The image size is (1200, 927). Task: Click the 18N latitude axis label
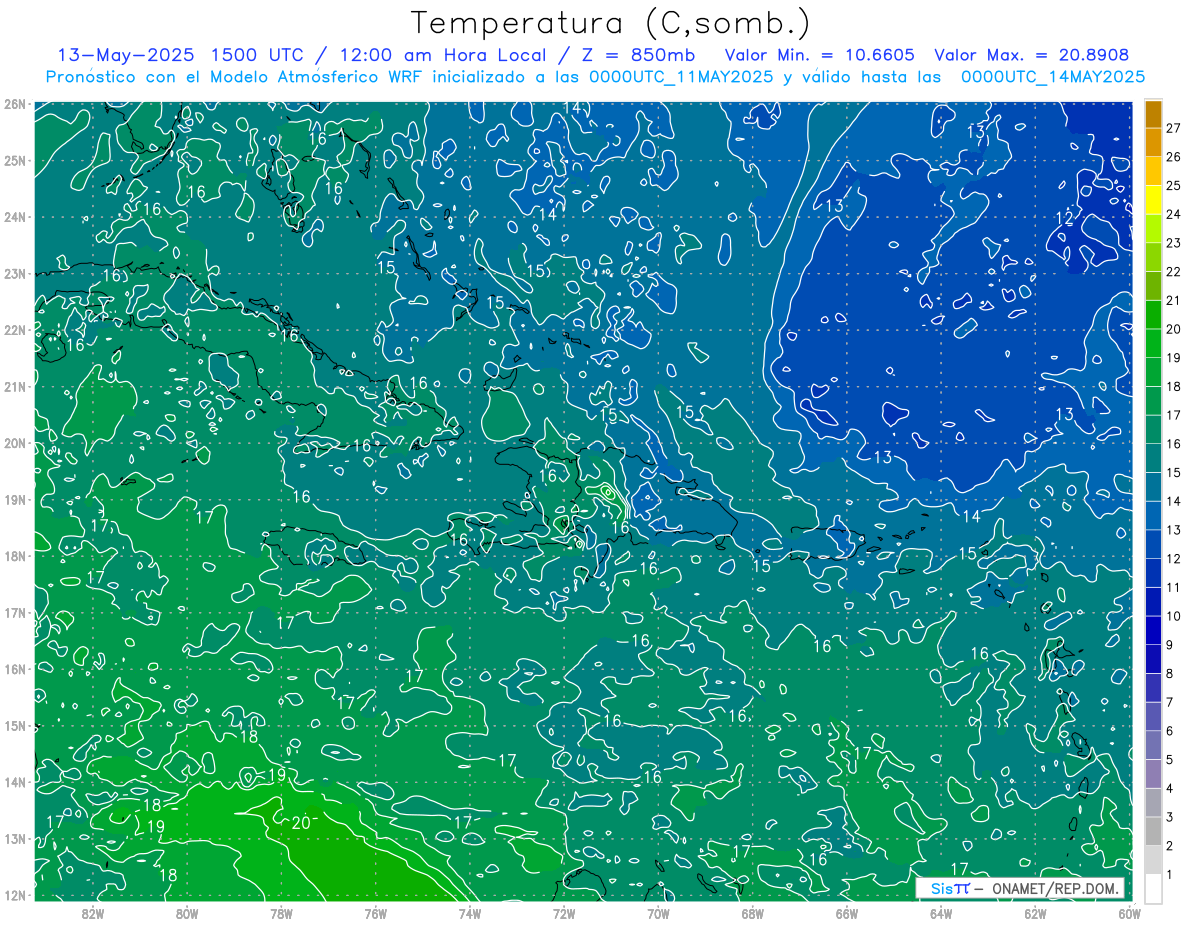[x=14, y=556]
